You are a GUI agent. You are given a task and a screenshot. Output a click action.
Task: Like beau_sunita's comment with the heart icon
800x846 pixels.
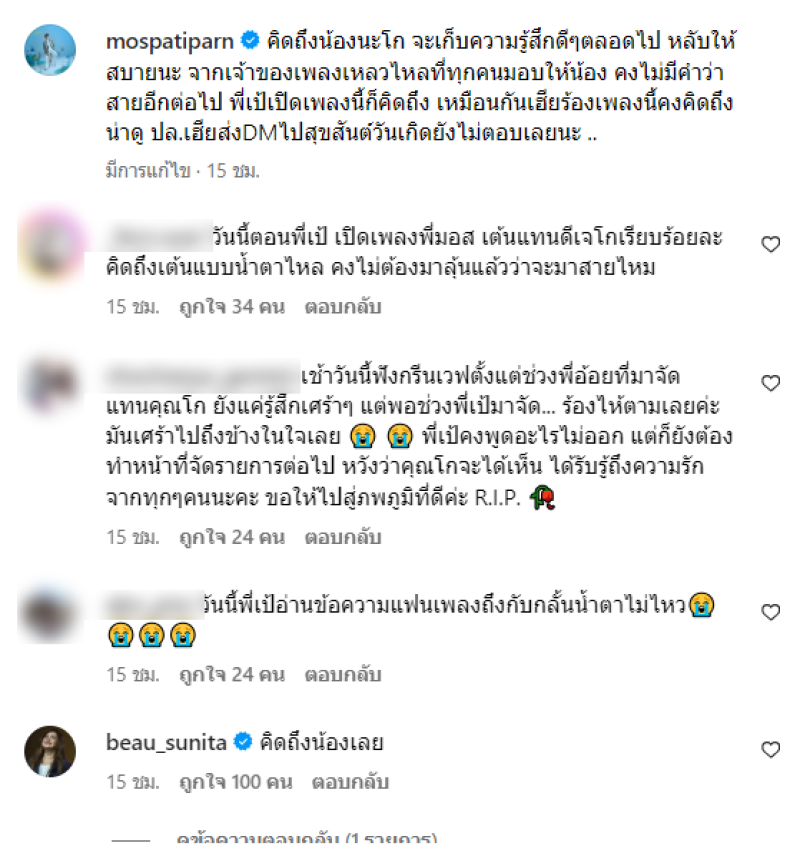coord(770,749)
